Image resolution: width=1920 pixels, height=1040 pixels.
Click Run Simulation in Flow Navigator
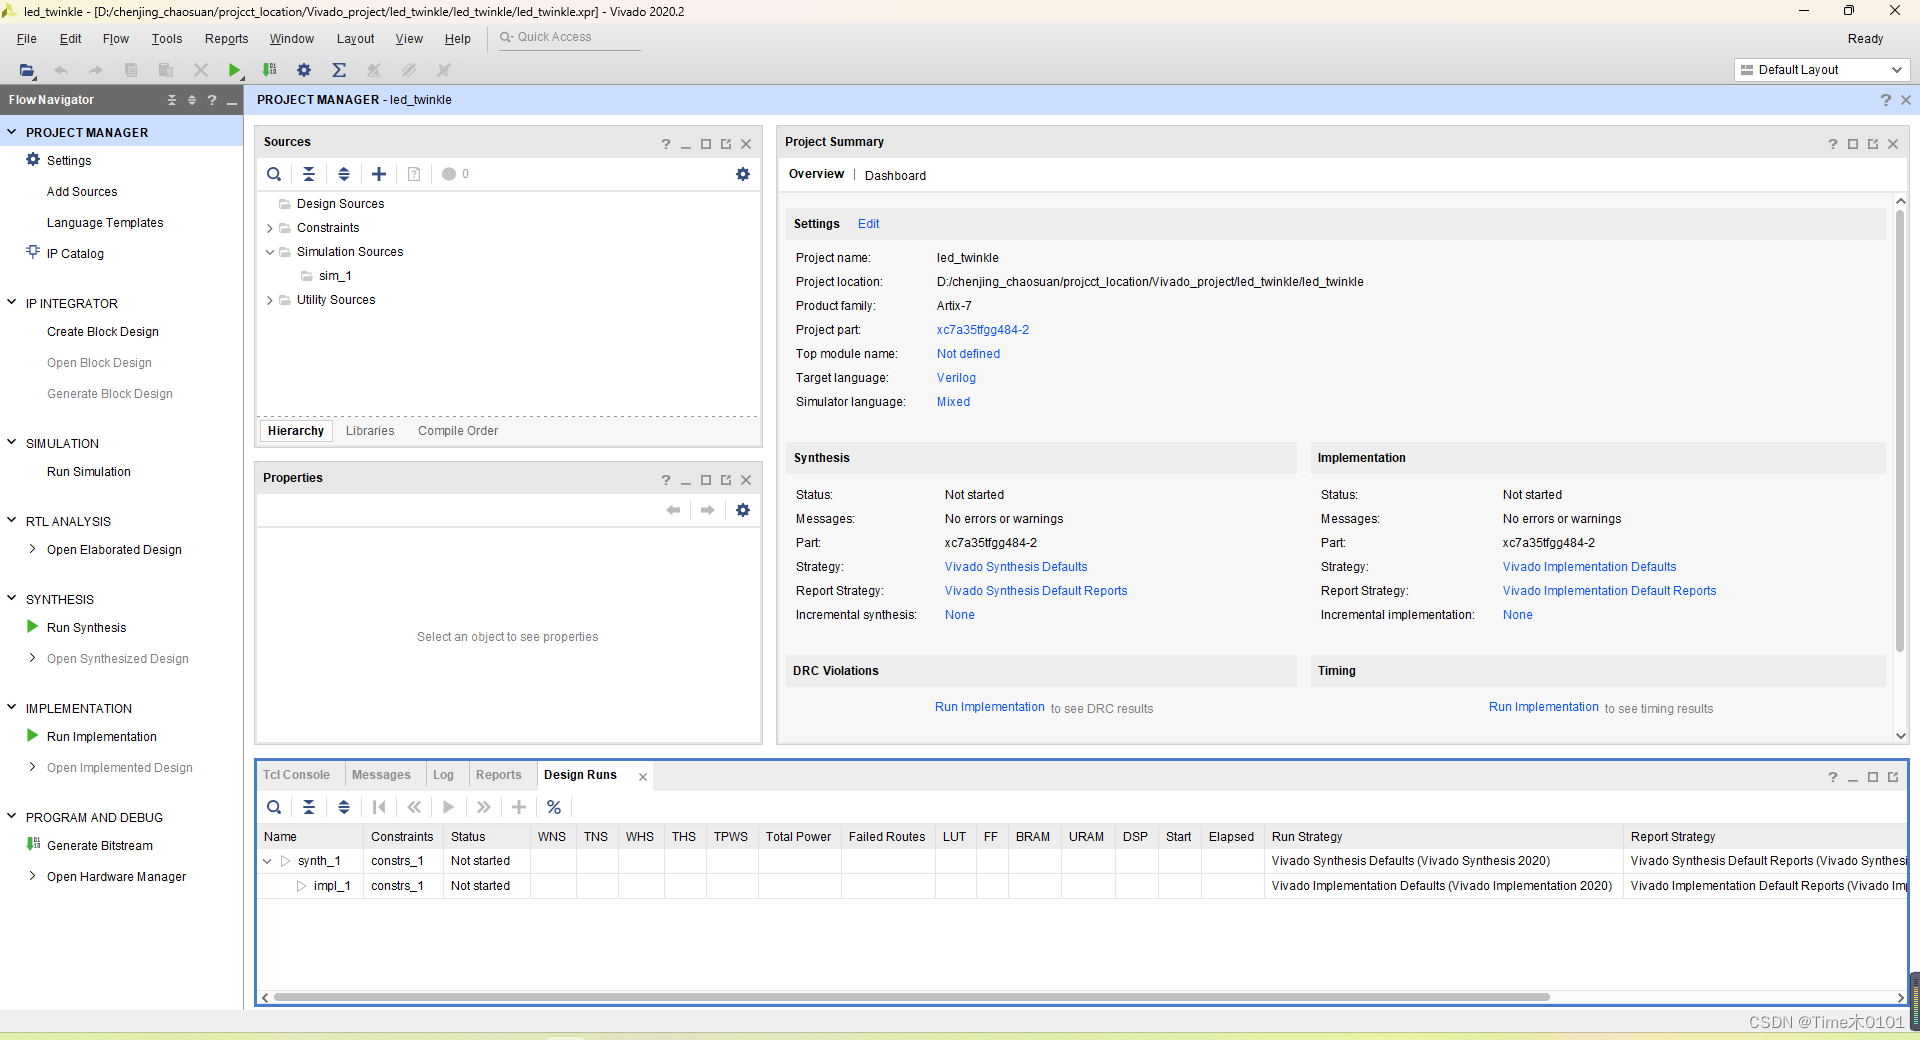pos(89,472)
